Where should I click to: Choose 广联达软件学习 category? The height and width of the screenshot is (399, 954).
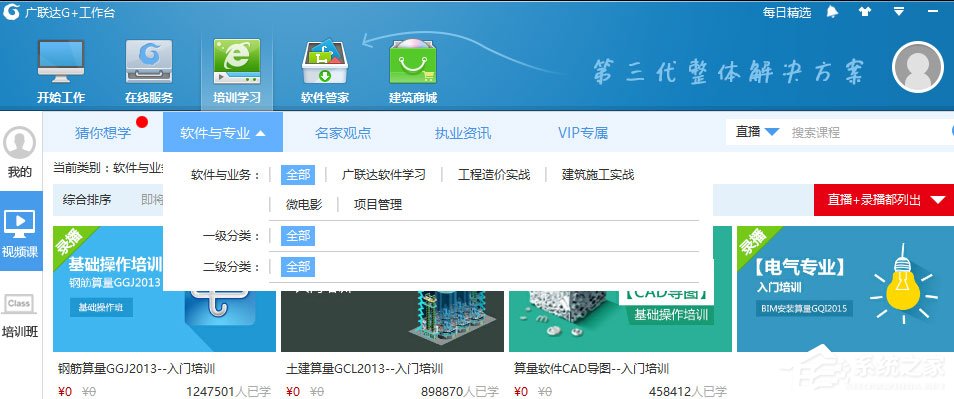(383, 175)
